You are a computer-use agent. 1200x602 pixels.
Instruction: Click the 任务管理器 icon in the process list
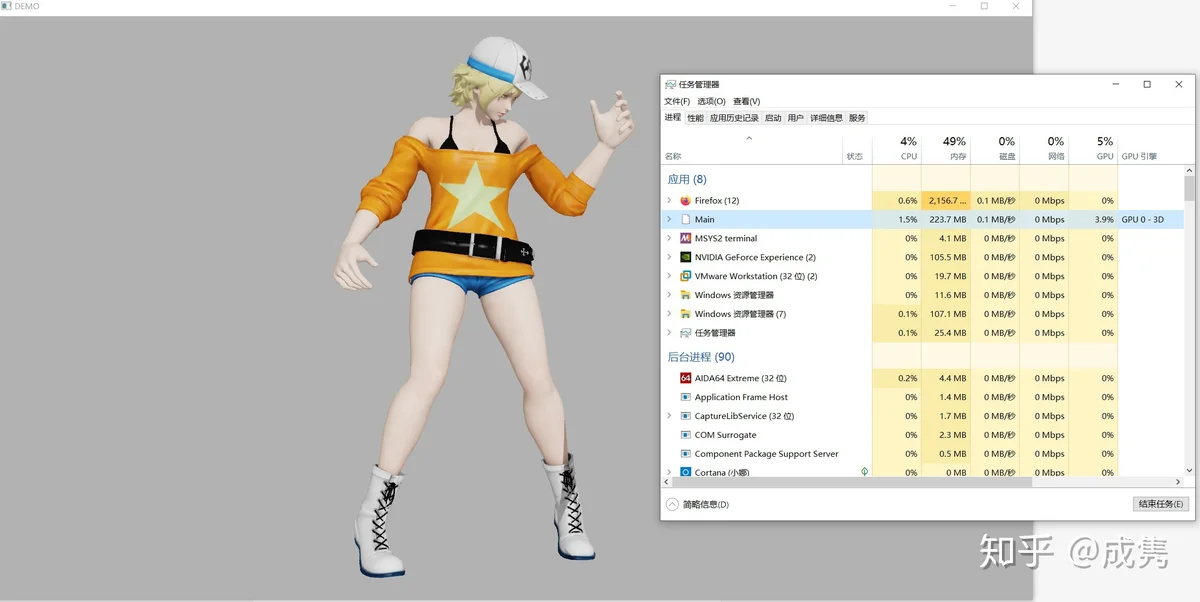pos(685,333)
